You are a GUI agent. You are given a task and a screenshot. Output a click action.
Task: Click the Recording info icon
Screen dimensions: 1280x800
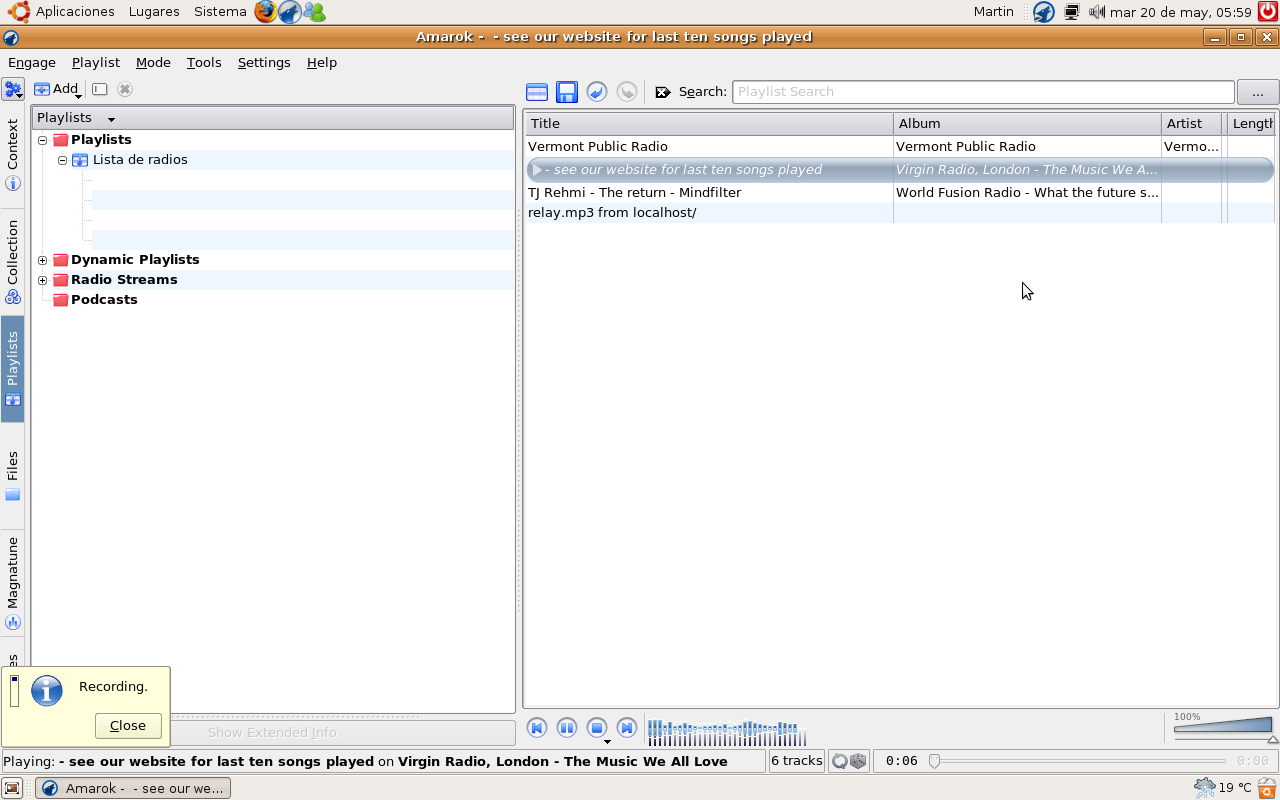47,690
